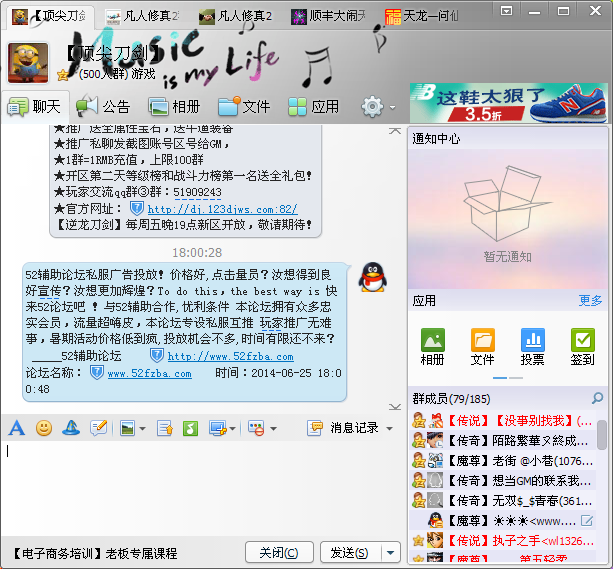This screenshot has height=569, width=613.
Task: Open picture options dropdown arrow
Action: point(142,429)
